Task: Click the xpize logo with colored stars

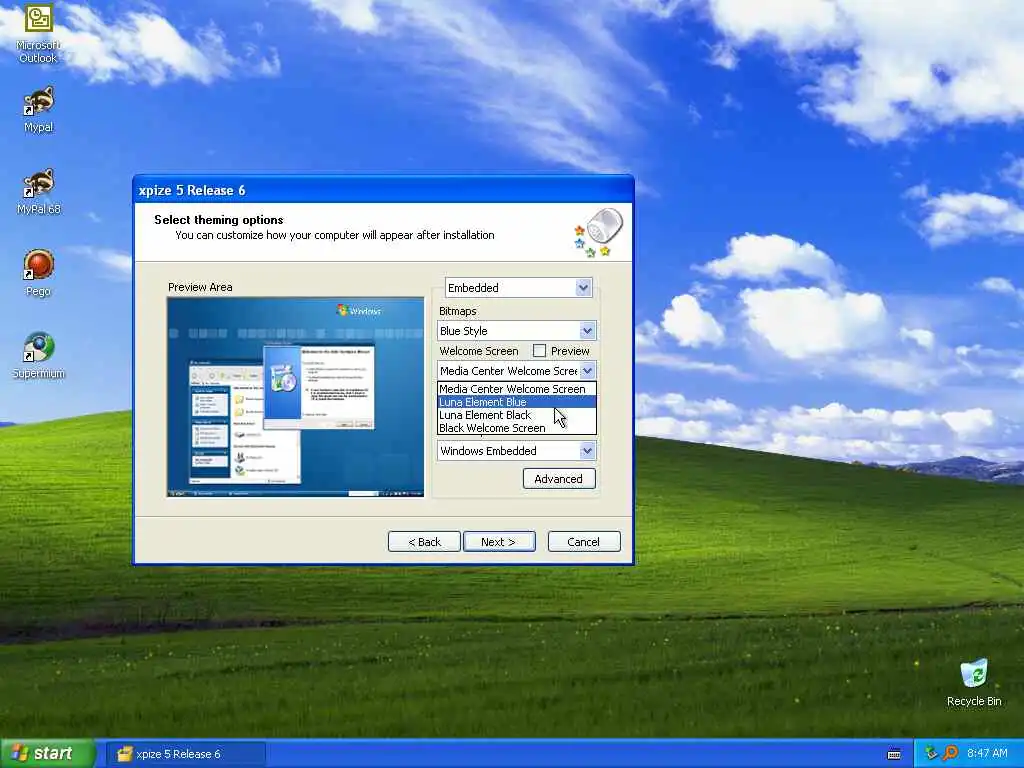Action: click(598, 232)
